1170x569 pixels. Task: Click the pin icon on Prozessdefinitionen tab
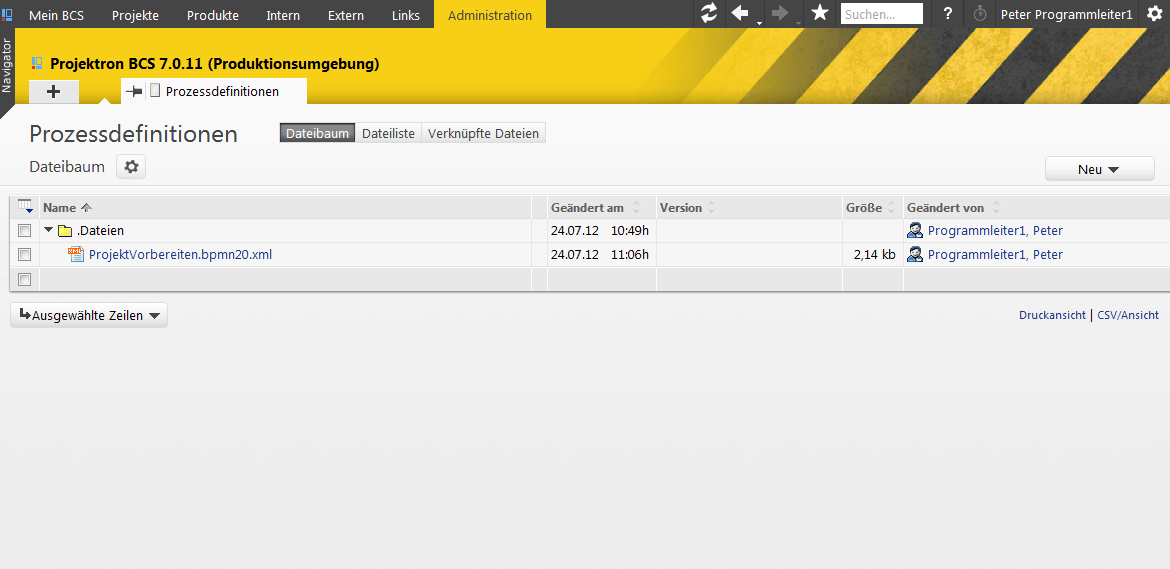point(134,91)
